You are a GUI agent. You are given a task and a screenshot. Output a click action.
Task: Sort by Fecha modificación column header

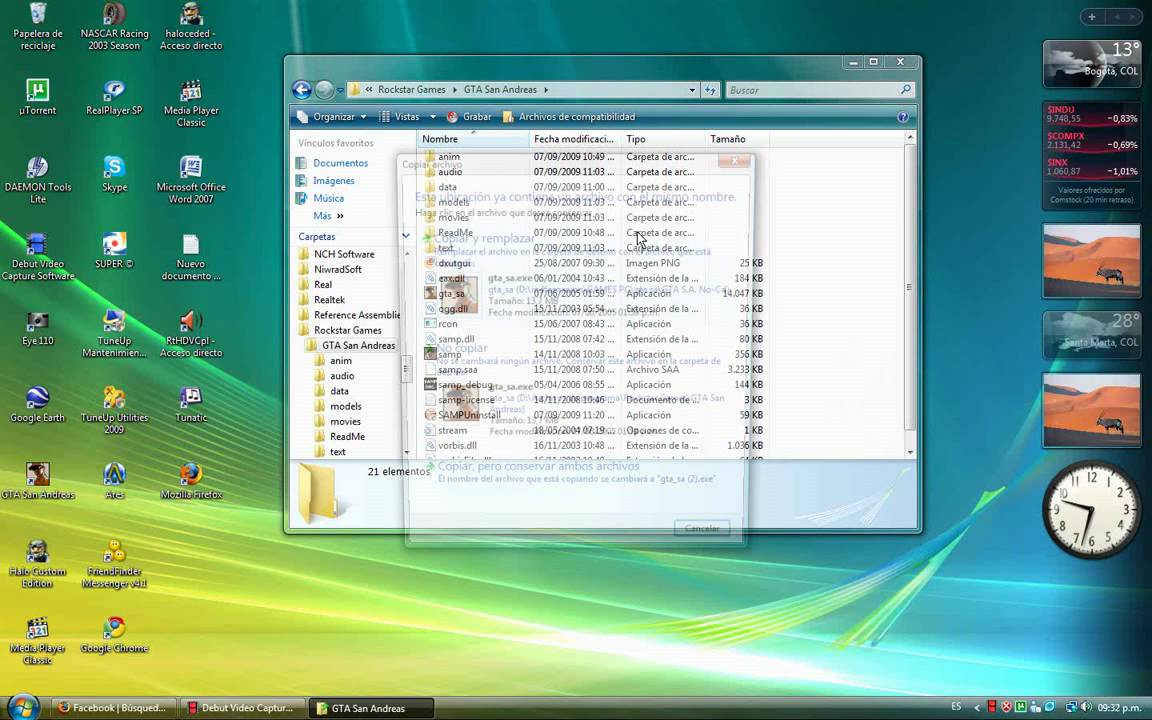click(x=575, y=139)
